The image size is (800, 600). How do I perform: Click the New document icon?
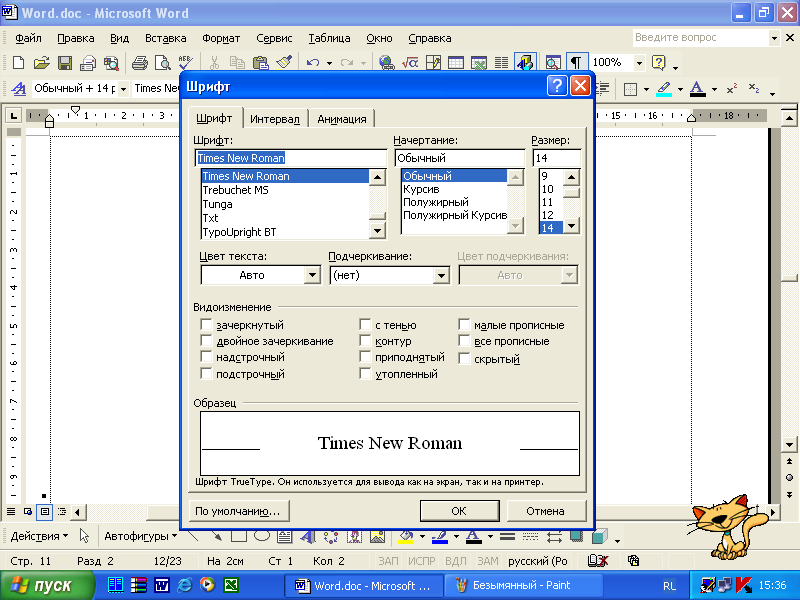pyautogui.click(x=18, y=63)
